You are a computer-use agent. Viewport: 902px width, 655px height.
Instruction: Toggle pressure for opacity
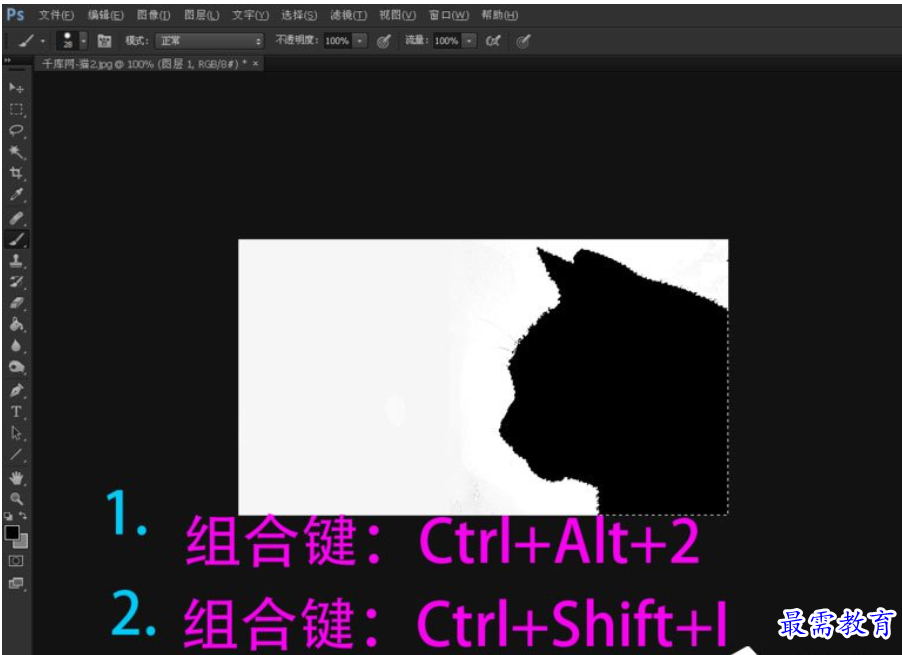tap(384, 41)
